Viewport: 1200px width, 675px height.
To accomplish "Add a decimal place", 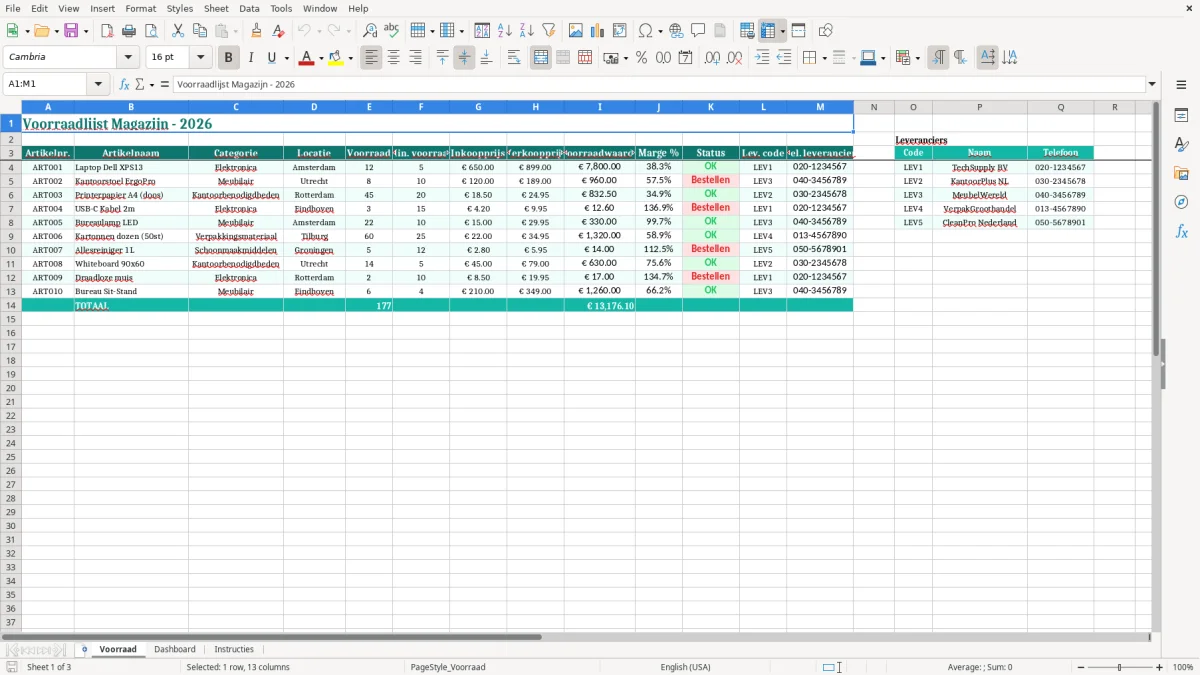I will pyautogui.click(x=712, y=58).
